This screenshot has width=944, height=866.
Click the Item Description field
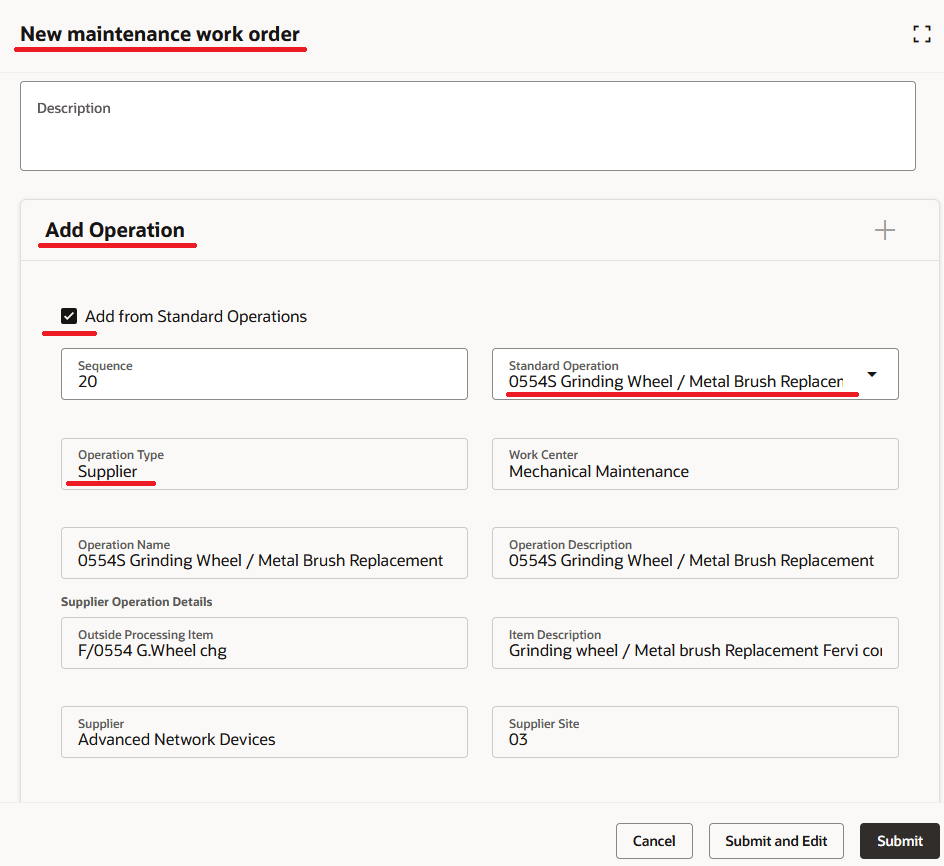click(695, 643)
